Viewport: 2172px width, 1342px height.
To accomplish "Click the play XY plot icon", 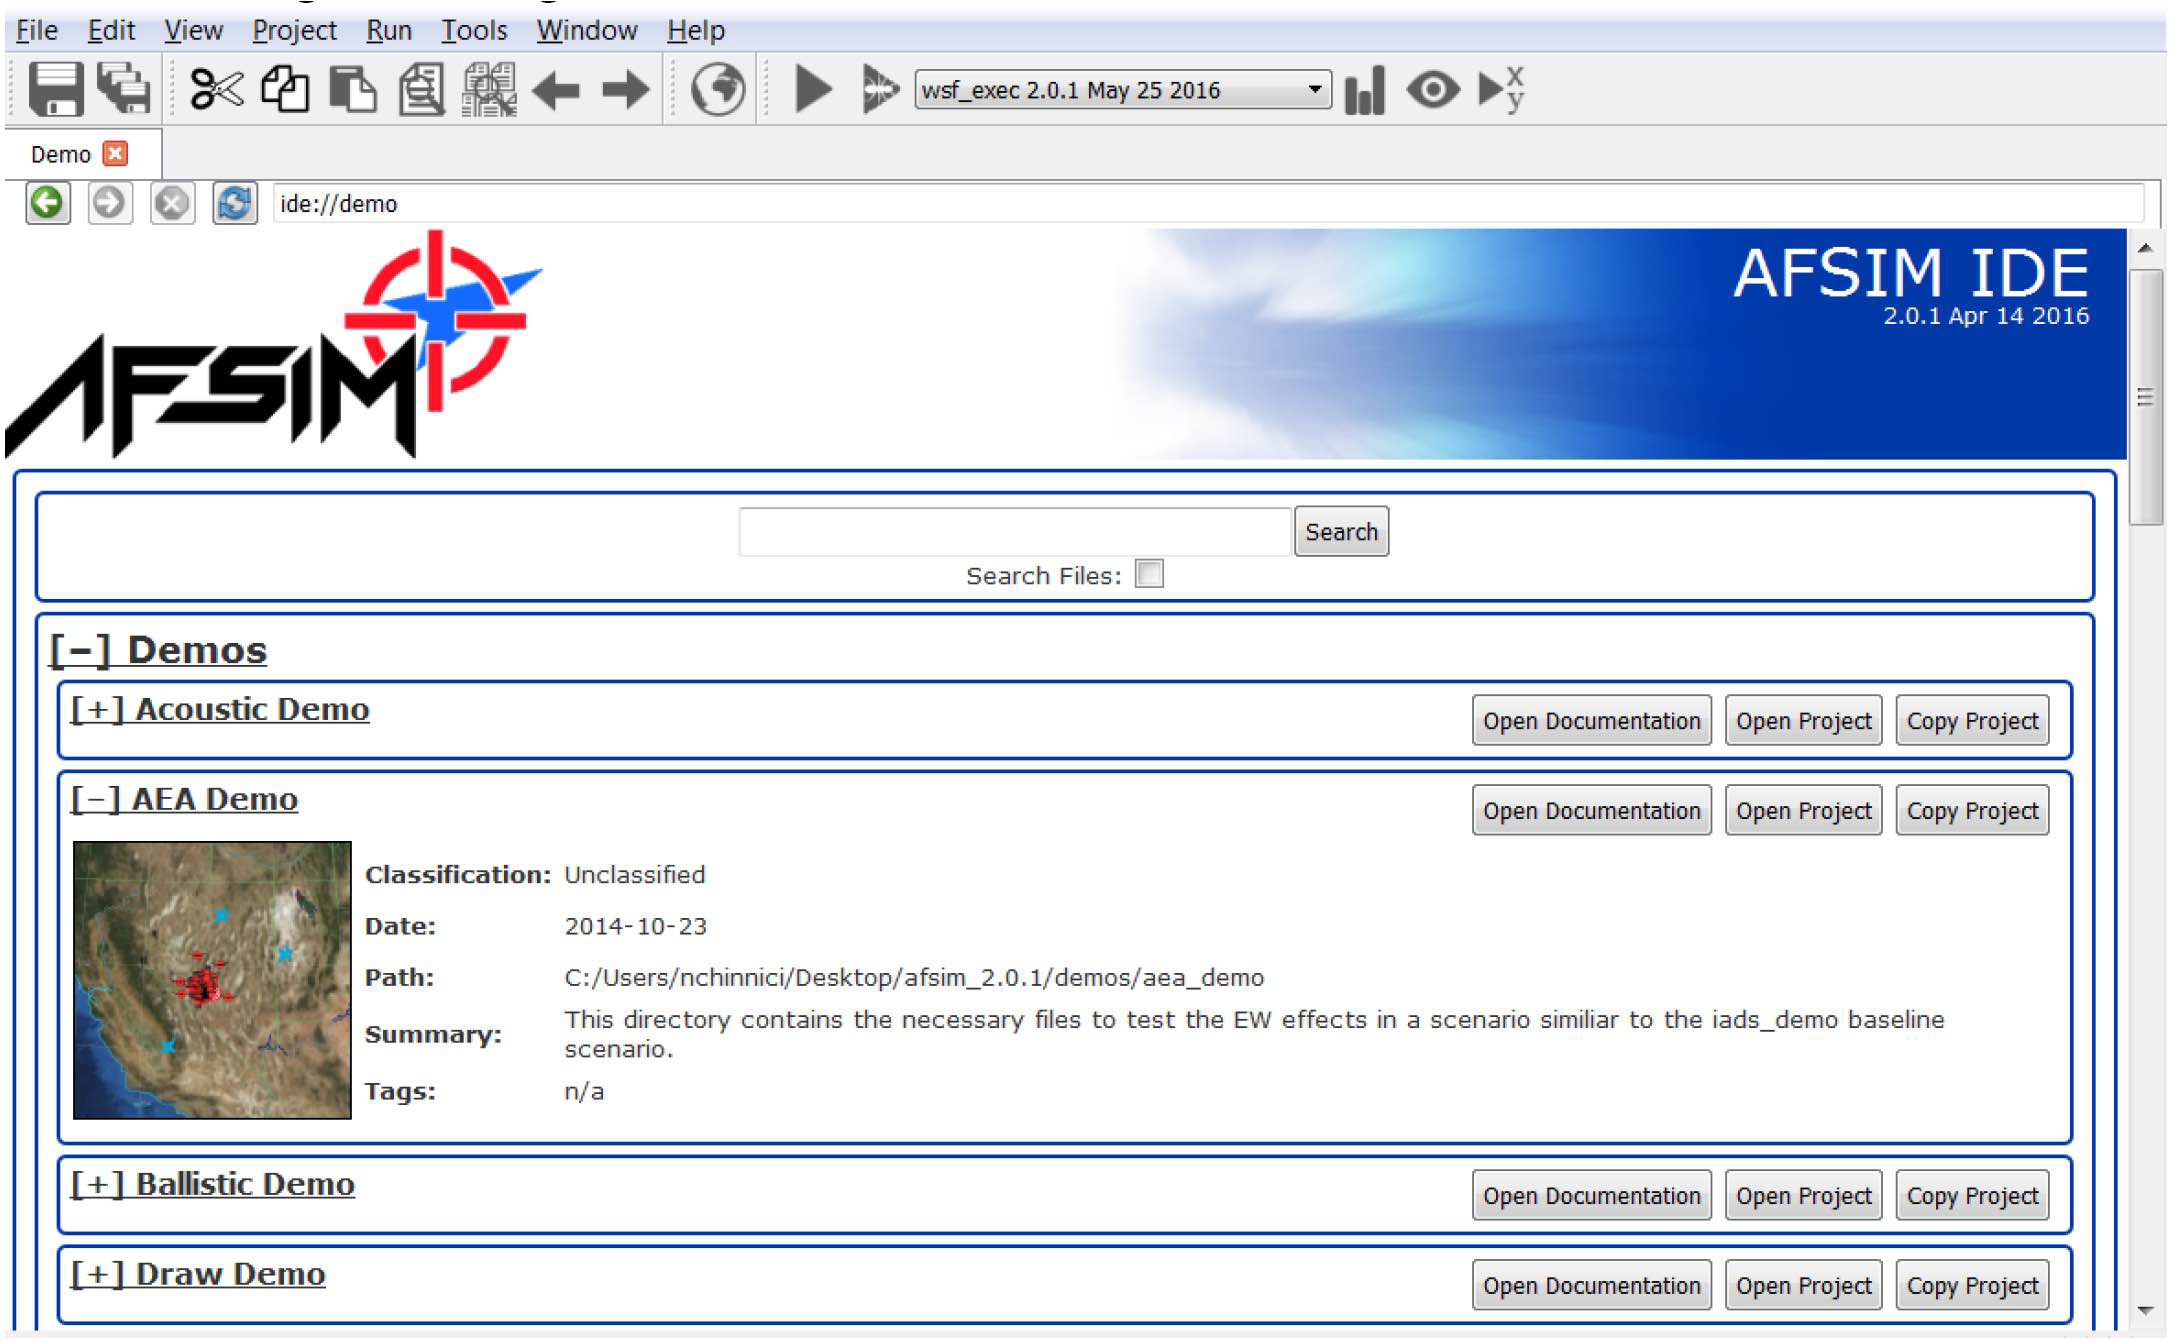I will click(x=1500, y=90).
